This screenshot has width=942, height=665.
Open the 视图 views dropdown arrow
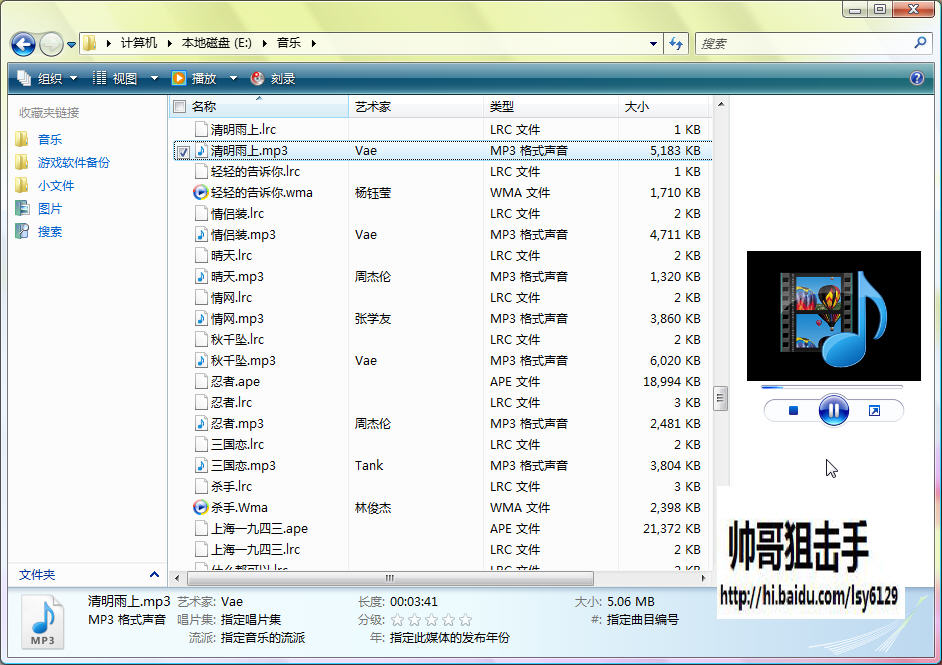[154, 78]
